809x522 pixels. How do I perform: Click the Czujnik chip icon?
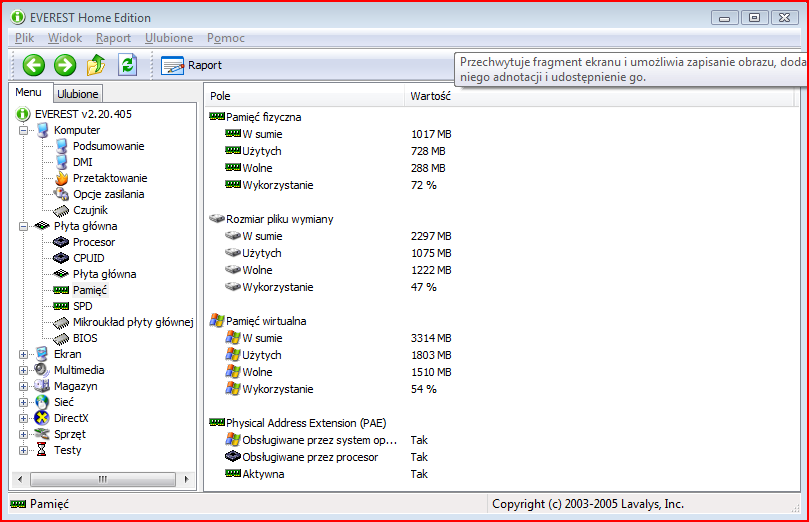tap(61, 210)
